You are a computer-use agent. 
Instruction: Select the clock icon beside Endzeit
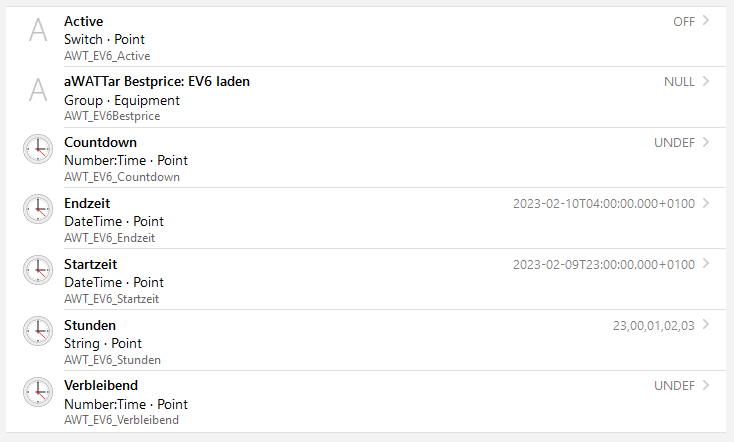[x=38, y=209]
